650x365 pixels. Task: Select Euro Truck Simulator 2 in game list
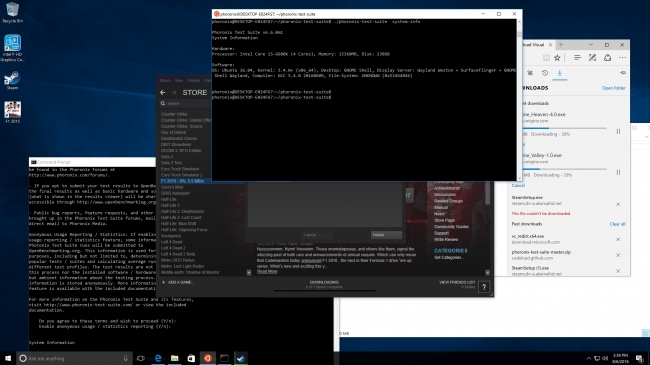click(182, 175)
